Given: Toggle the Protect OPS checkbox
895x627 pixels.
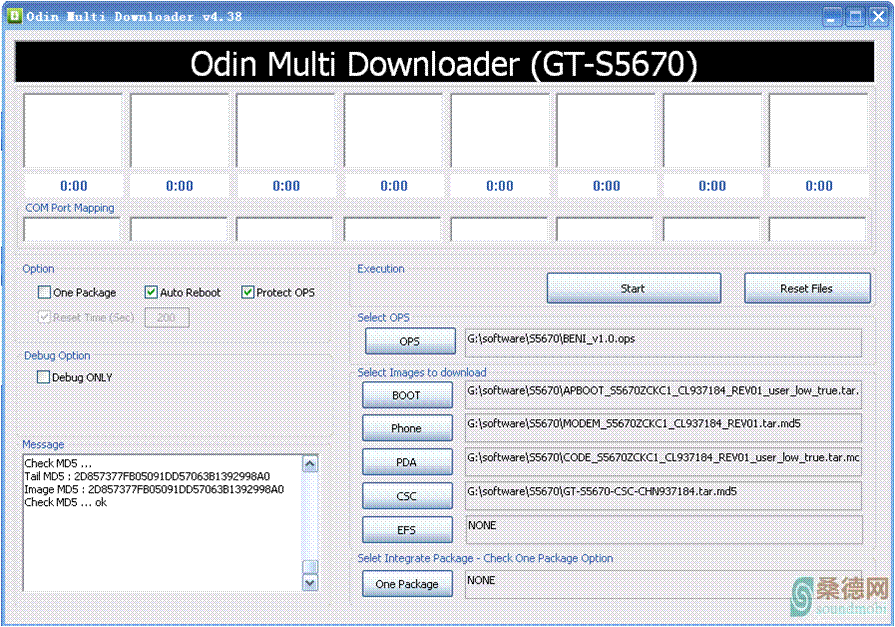Looking at the screenshot, I should coord(247,292).
